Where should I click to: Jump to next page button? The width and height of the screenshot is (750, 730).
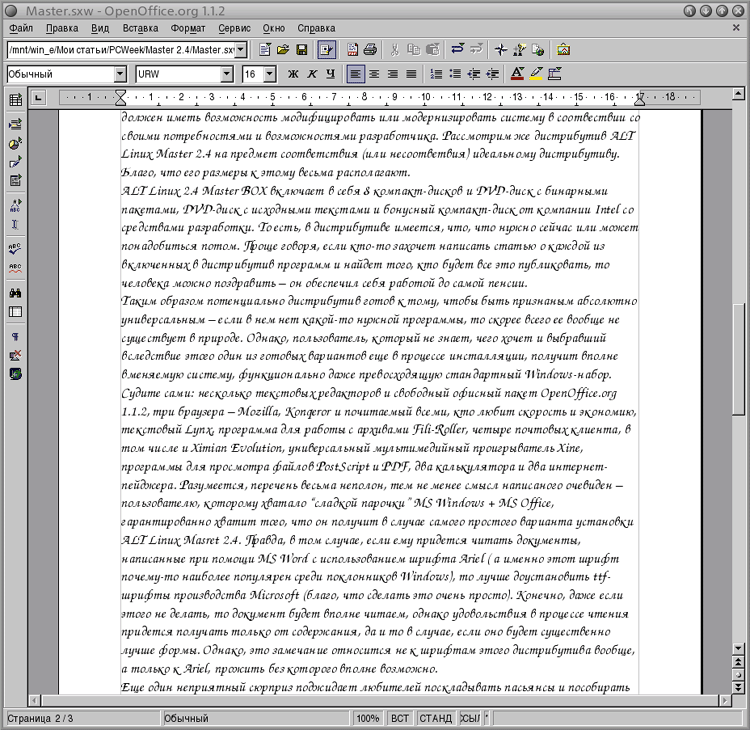[x=738, y=687]
